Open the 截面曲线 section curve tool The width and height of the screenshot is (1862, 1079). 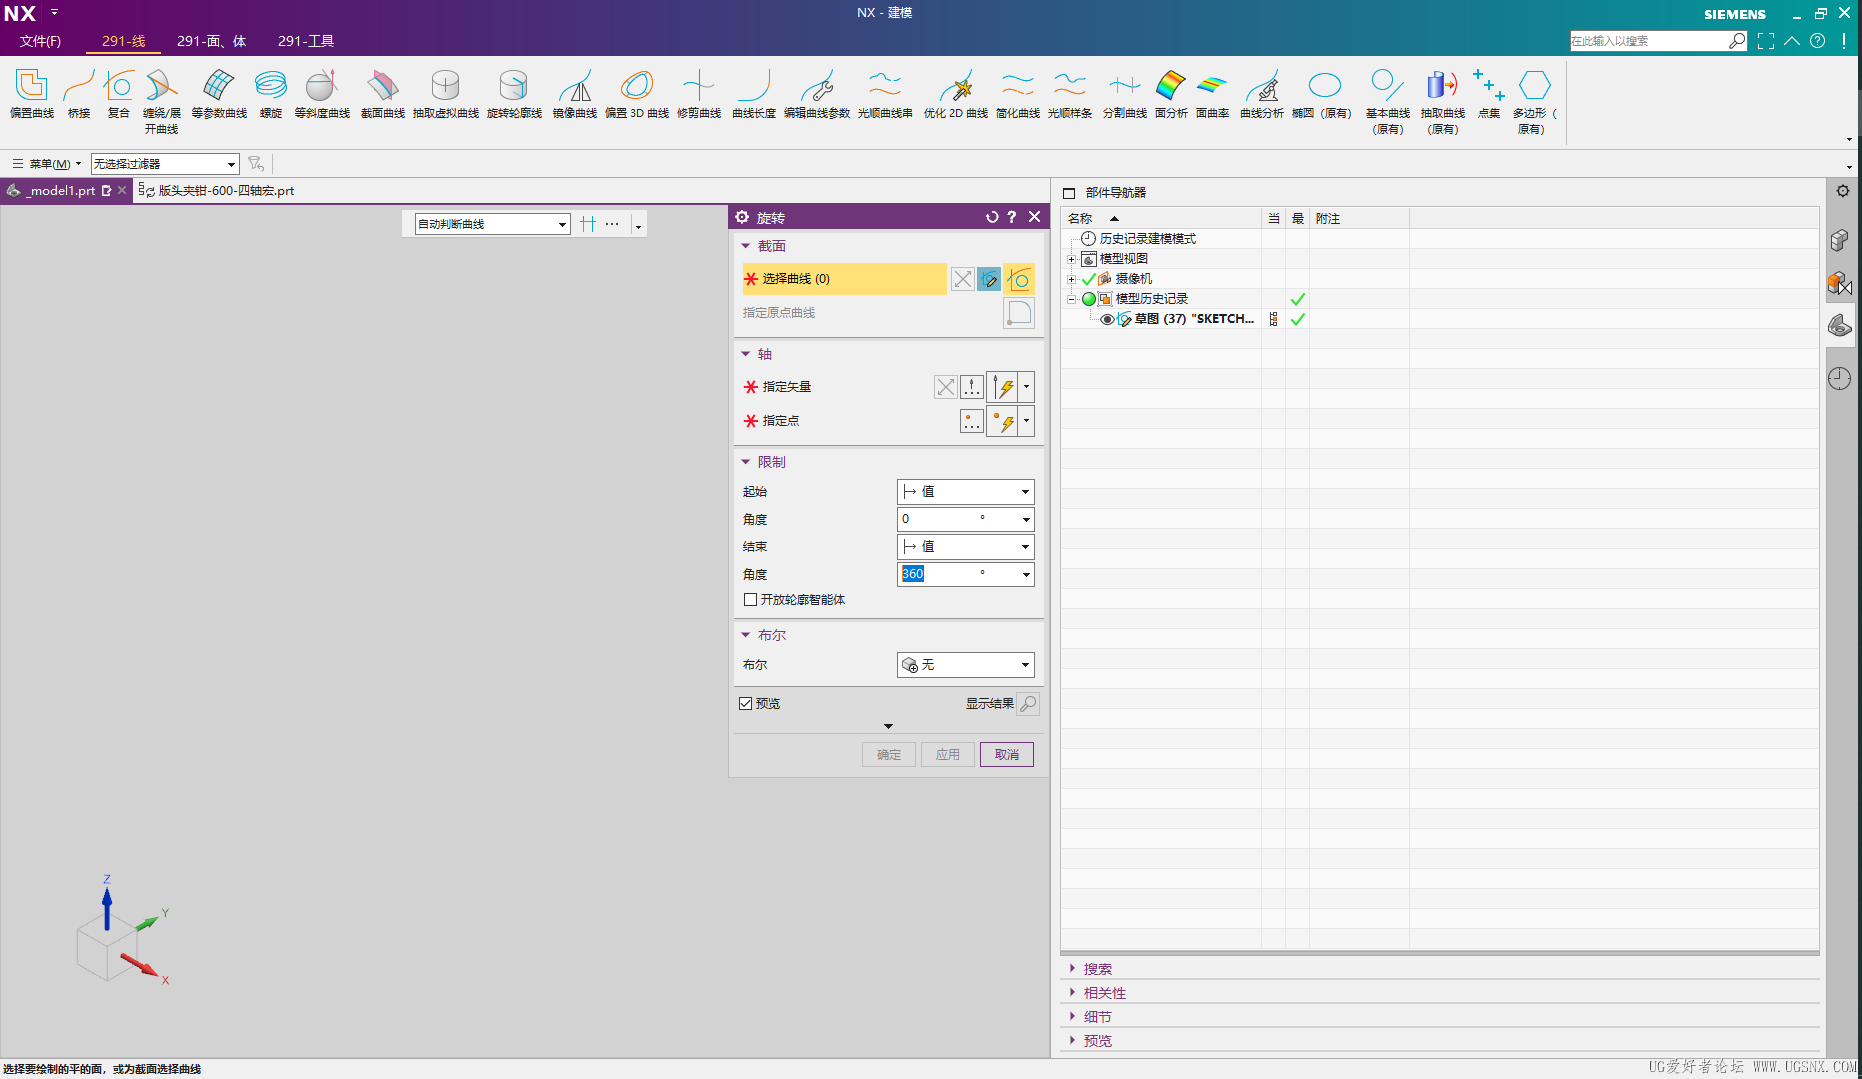(x=383, y=94)
